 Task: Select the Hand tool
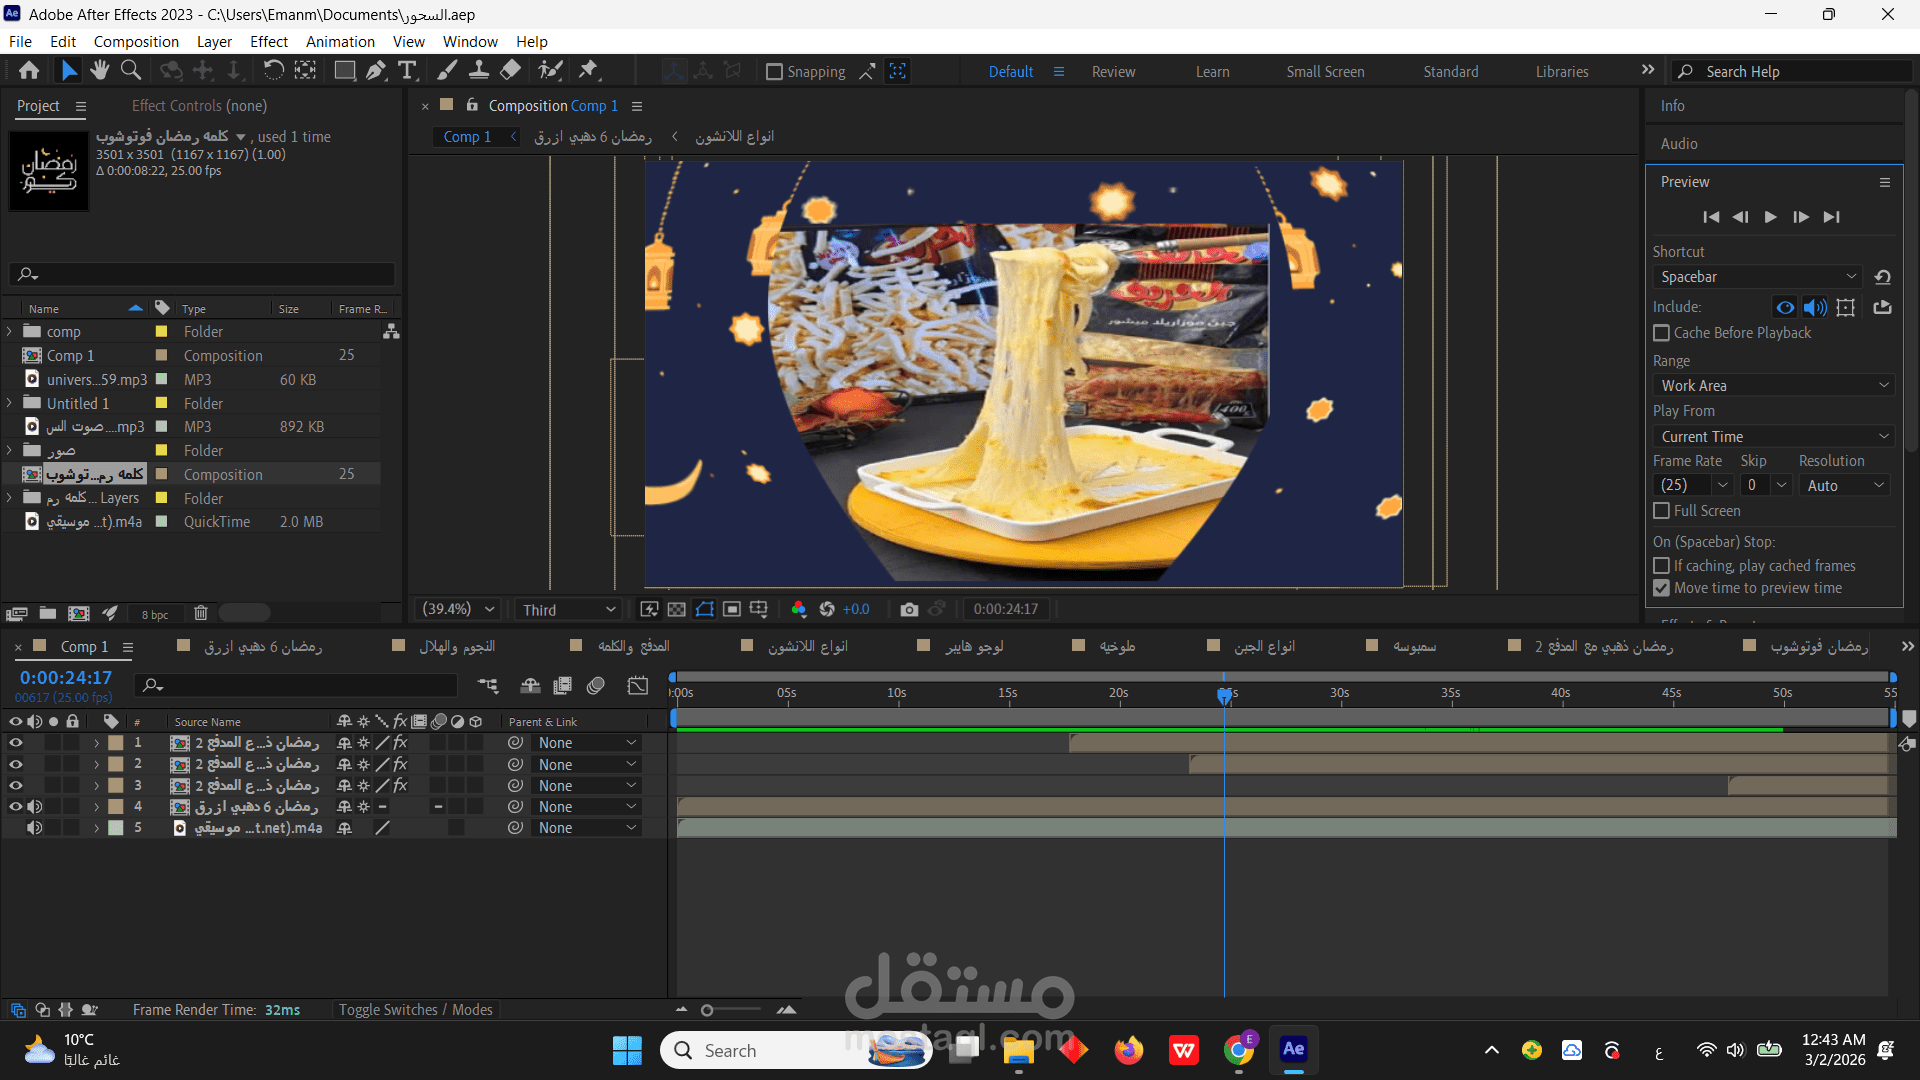tap(99, 70)
